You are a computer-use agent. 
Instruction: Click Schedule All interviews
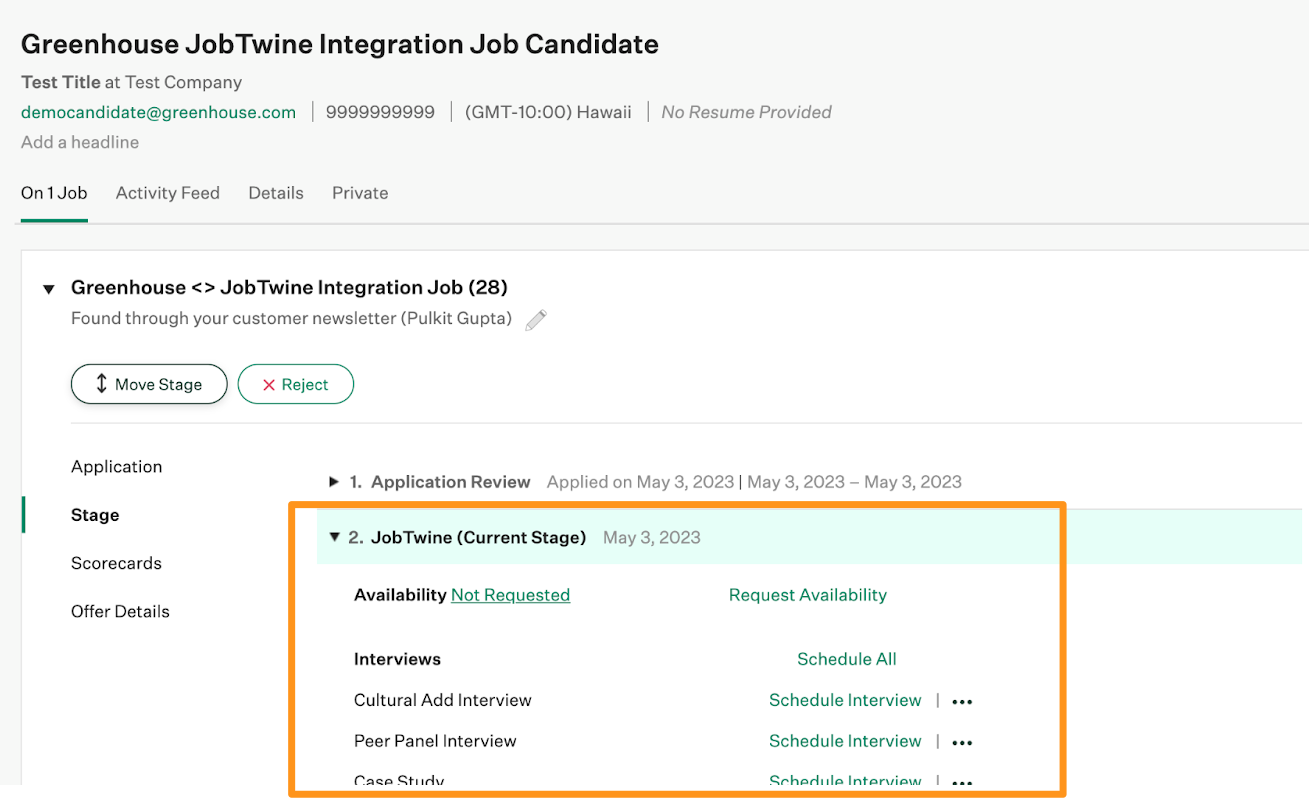pyautogui.click(x=847, y=659)
